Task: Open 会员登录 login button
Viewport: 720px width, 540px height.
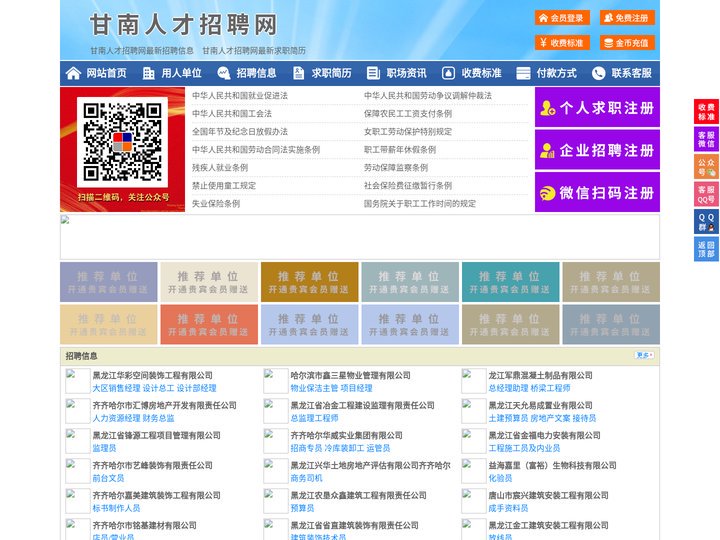Action: point(562,18)
